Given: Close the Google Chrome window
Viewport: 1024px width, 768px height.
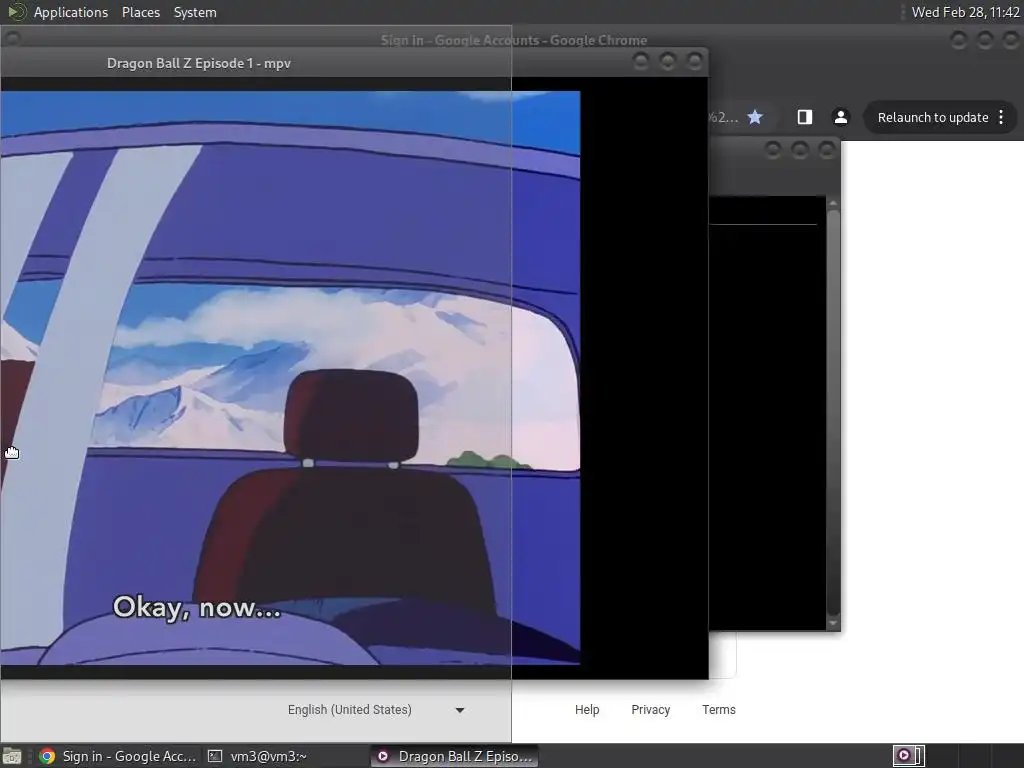Looking at the screenshot, I should point(1012,40).
